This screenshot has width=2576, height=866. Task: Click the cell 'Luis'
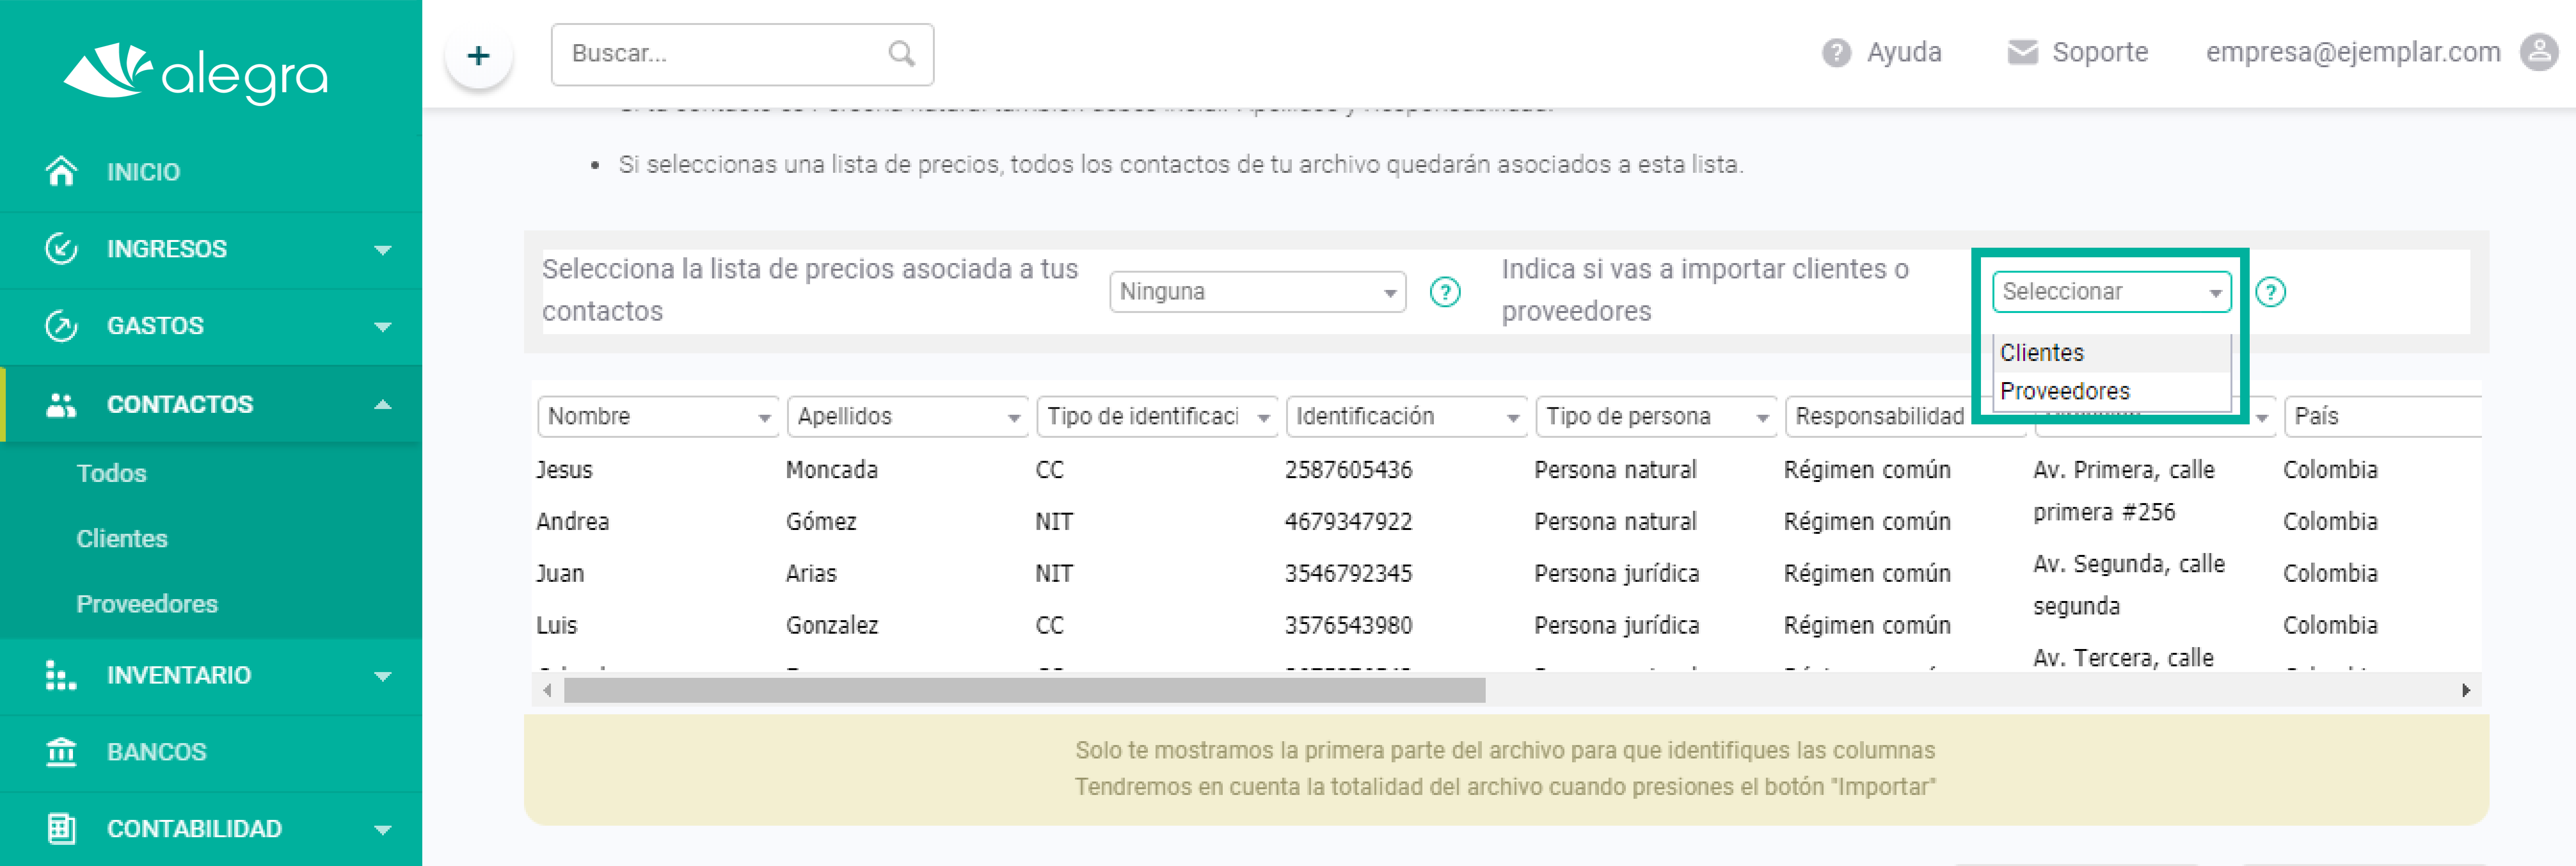556,626
